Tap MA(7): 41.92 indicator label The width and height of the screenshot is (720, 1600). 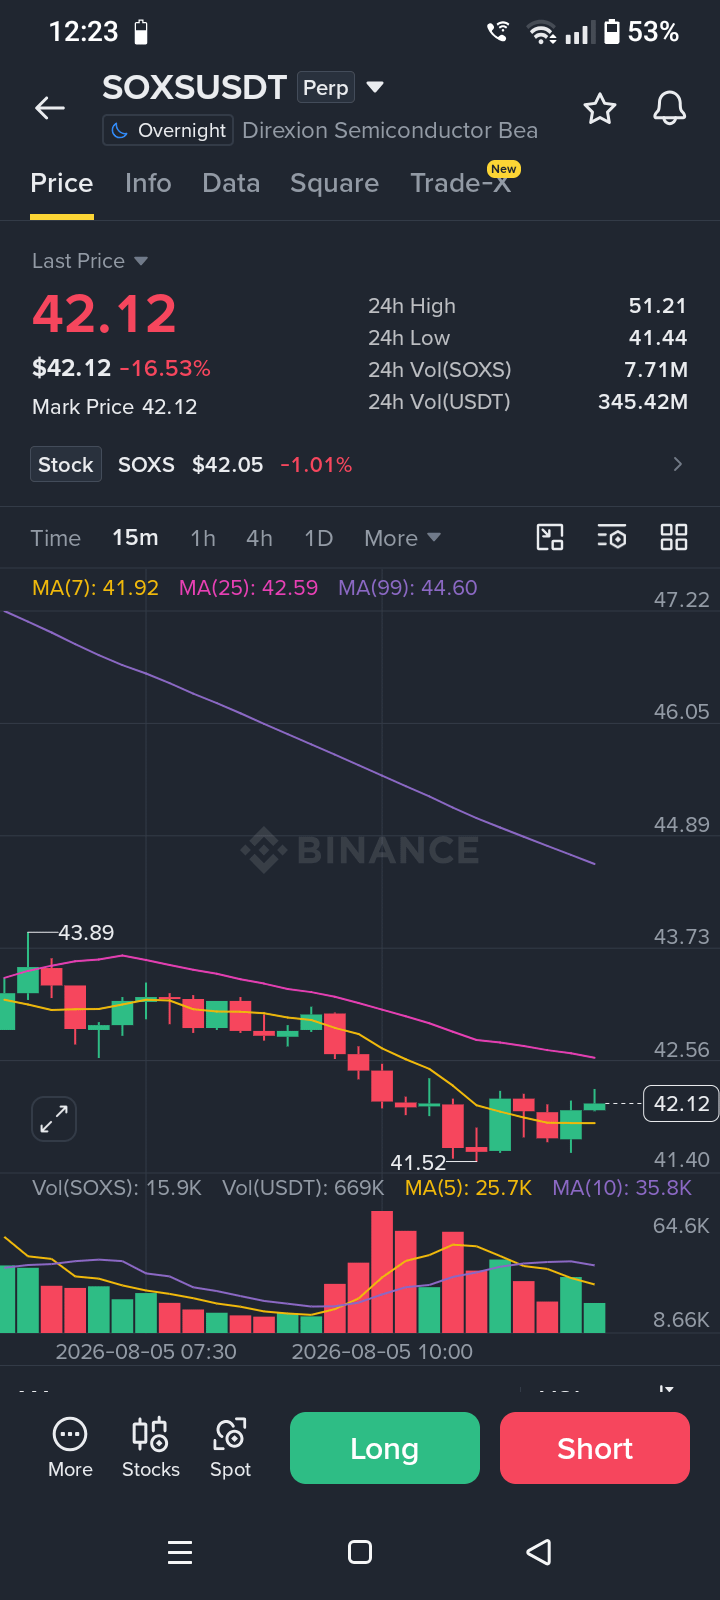coord(95,588)
